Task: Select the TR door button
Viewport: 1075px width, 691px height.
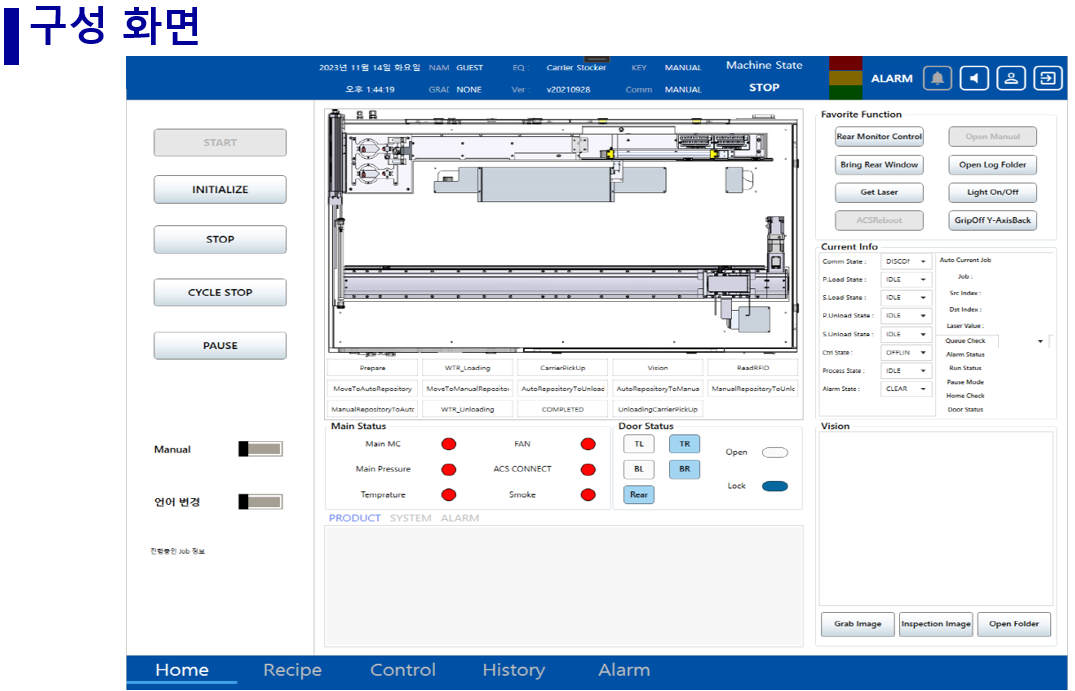Action: coord(684,444)
